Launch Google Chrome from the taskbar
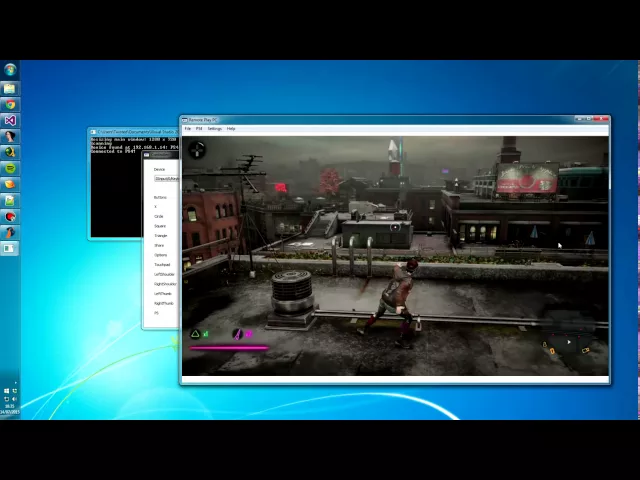This screenshot has height=480, width=640. click(10, 105)
